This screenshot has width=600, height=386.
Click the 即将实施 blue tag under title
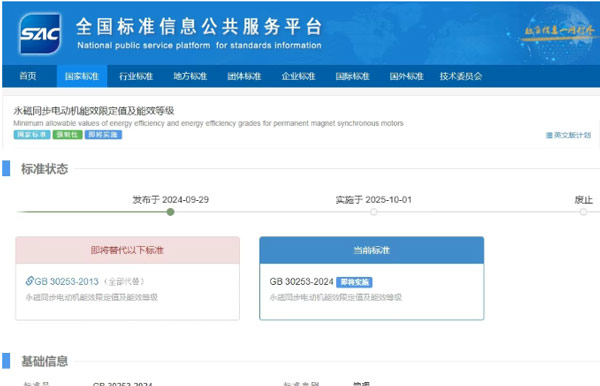(103, 135)
